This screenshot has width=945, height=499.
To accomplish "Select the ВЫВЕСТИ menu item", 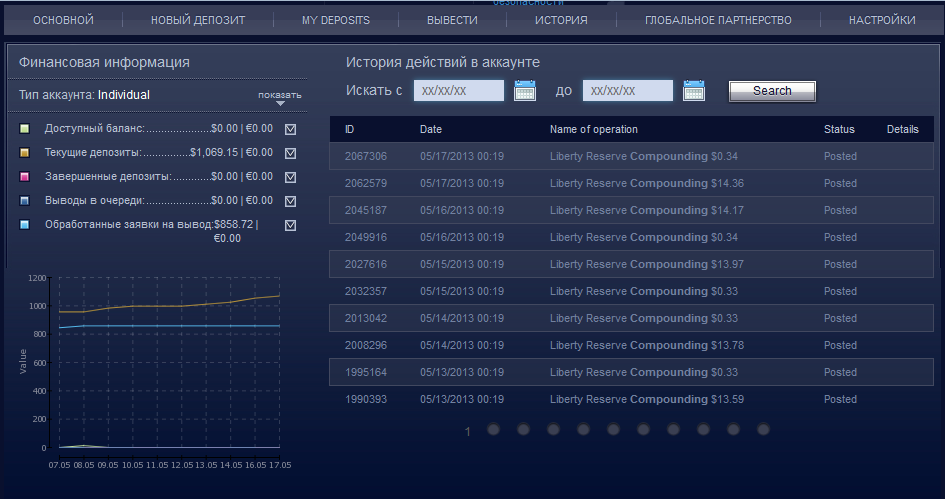I will pos(452,20).
